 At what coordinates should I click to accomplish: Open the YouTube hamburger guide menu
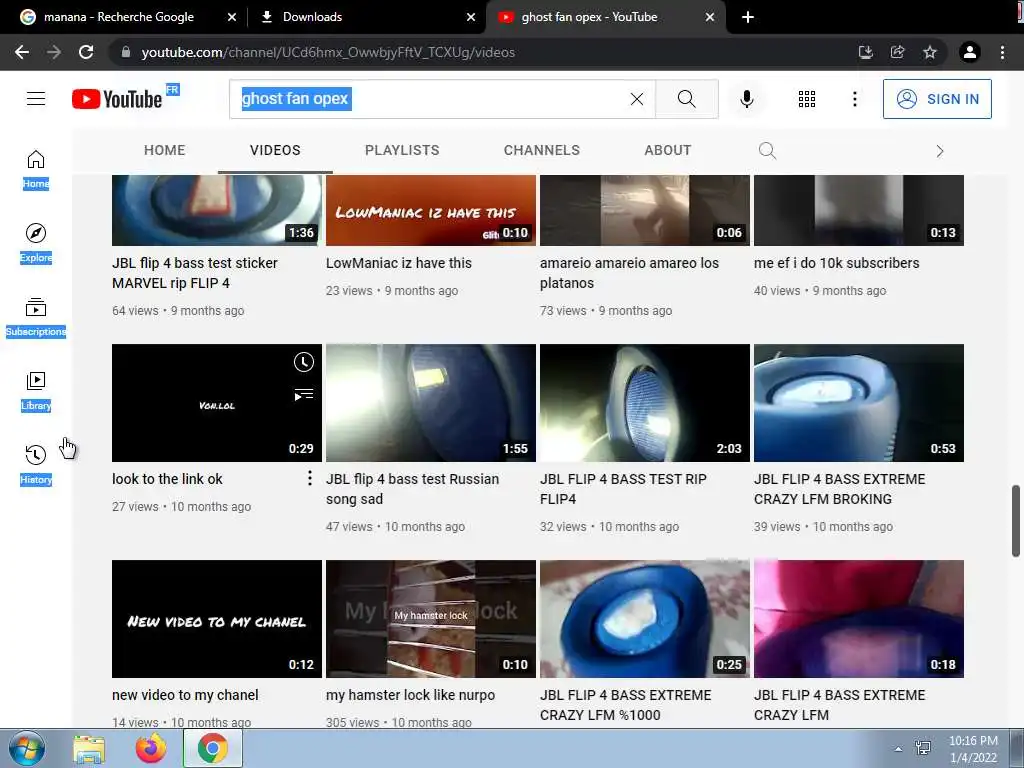pyautogui.click(x=36, y=99)
